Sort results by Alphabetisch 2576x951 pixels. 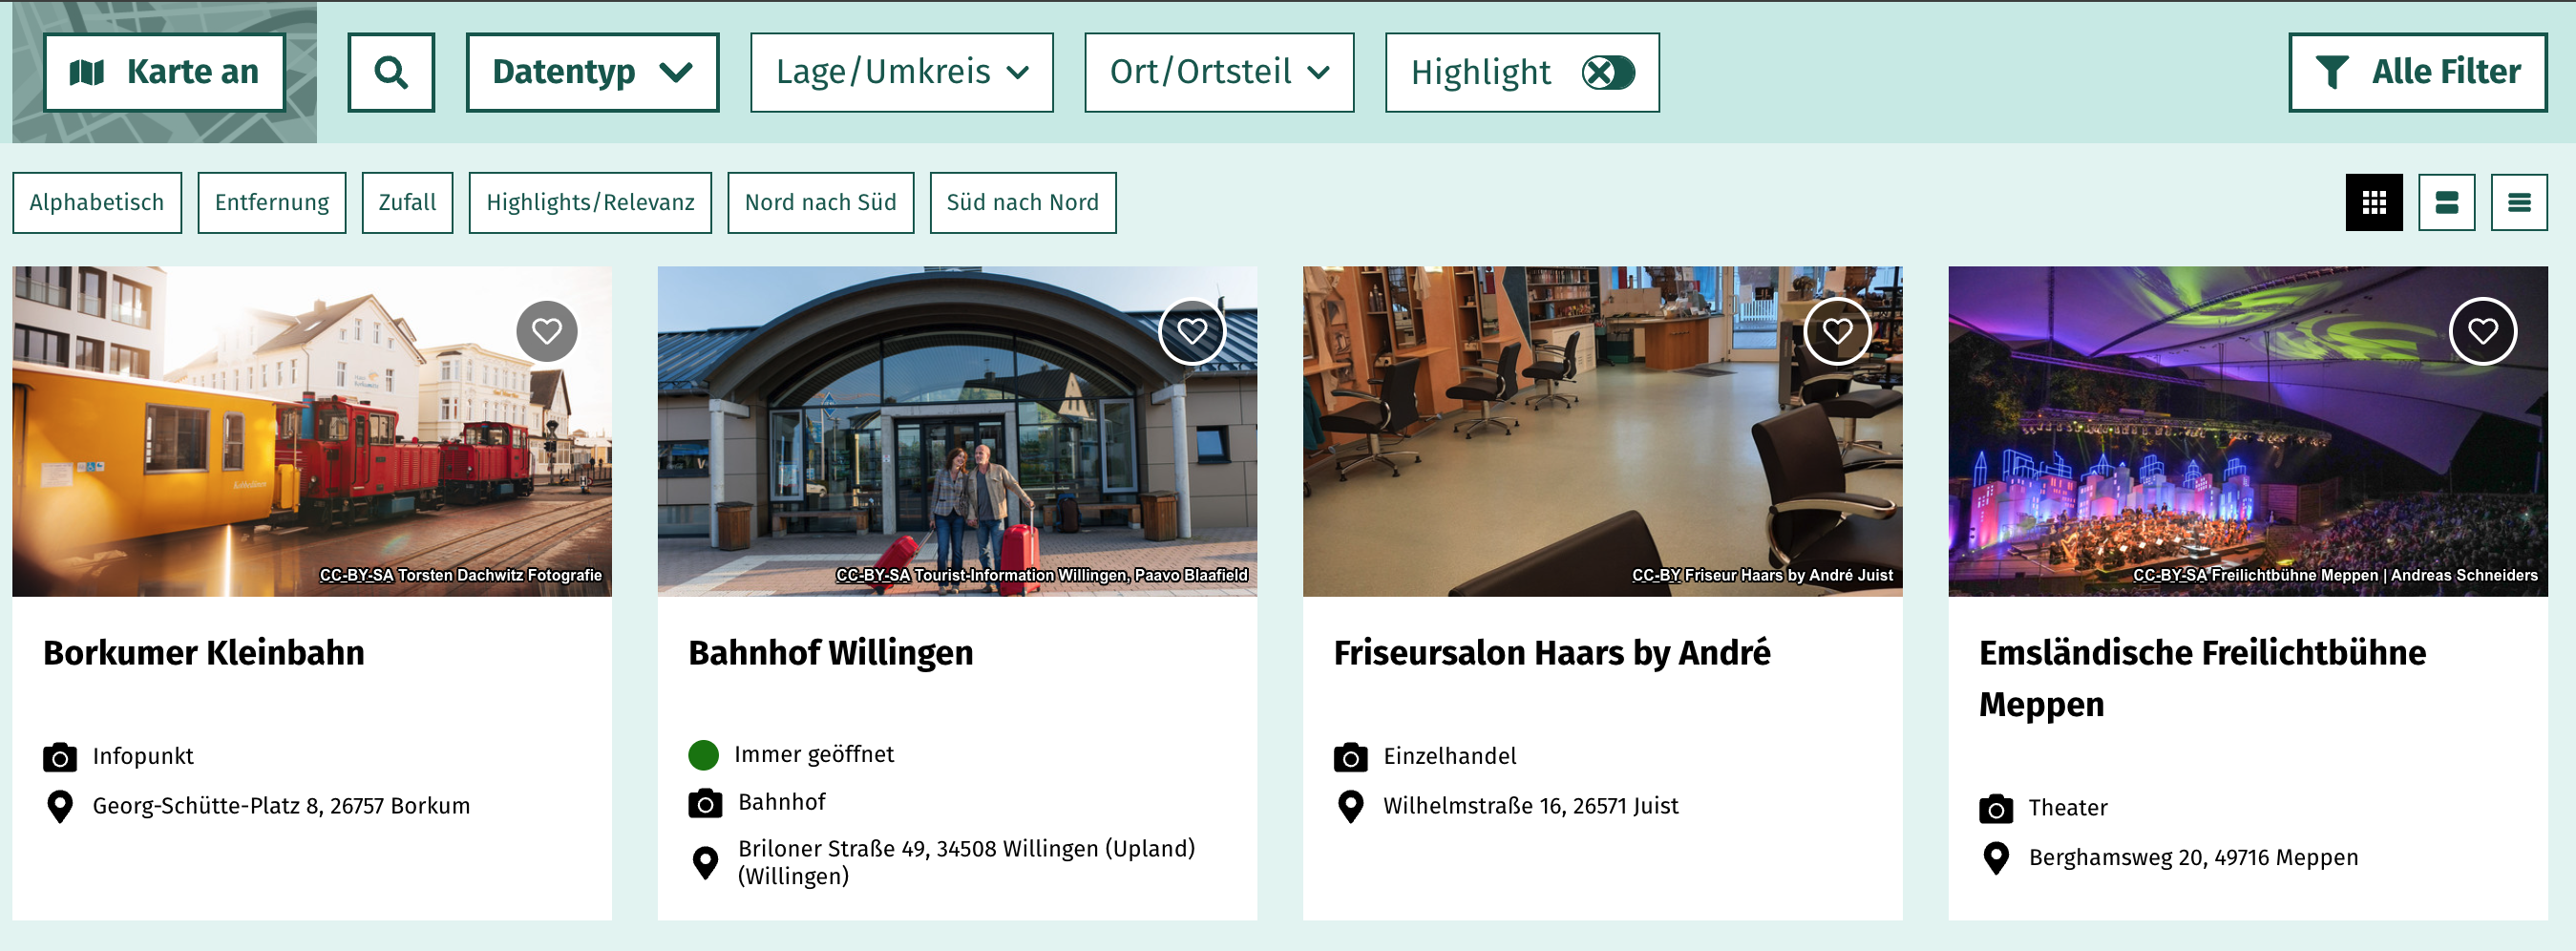[x=97, y=203]
